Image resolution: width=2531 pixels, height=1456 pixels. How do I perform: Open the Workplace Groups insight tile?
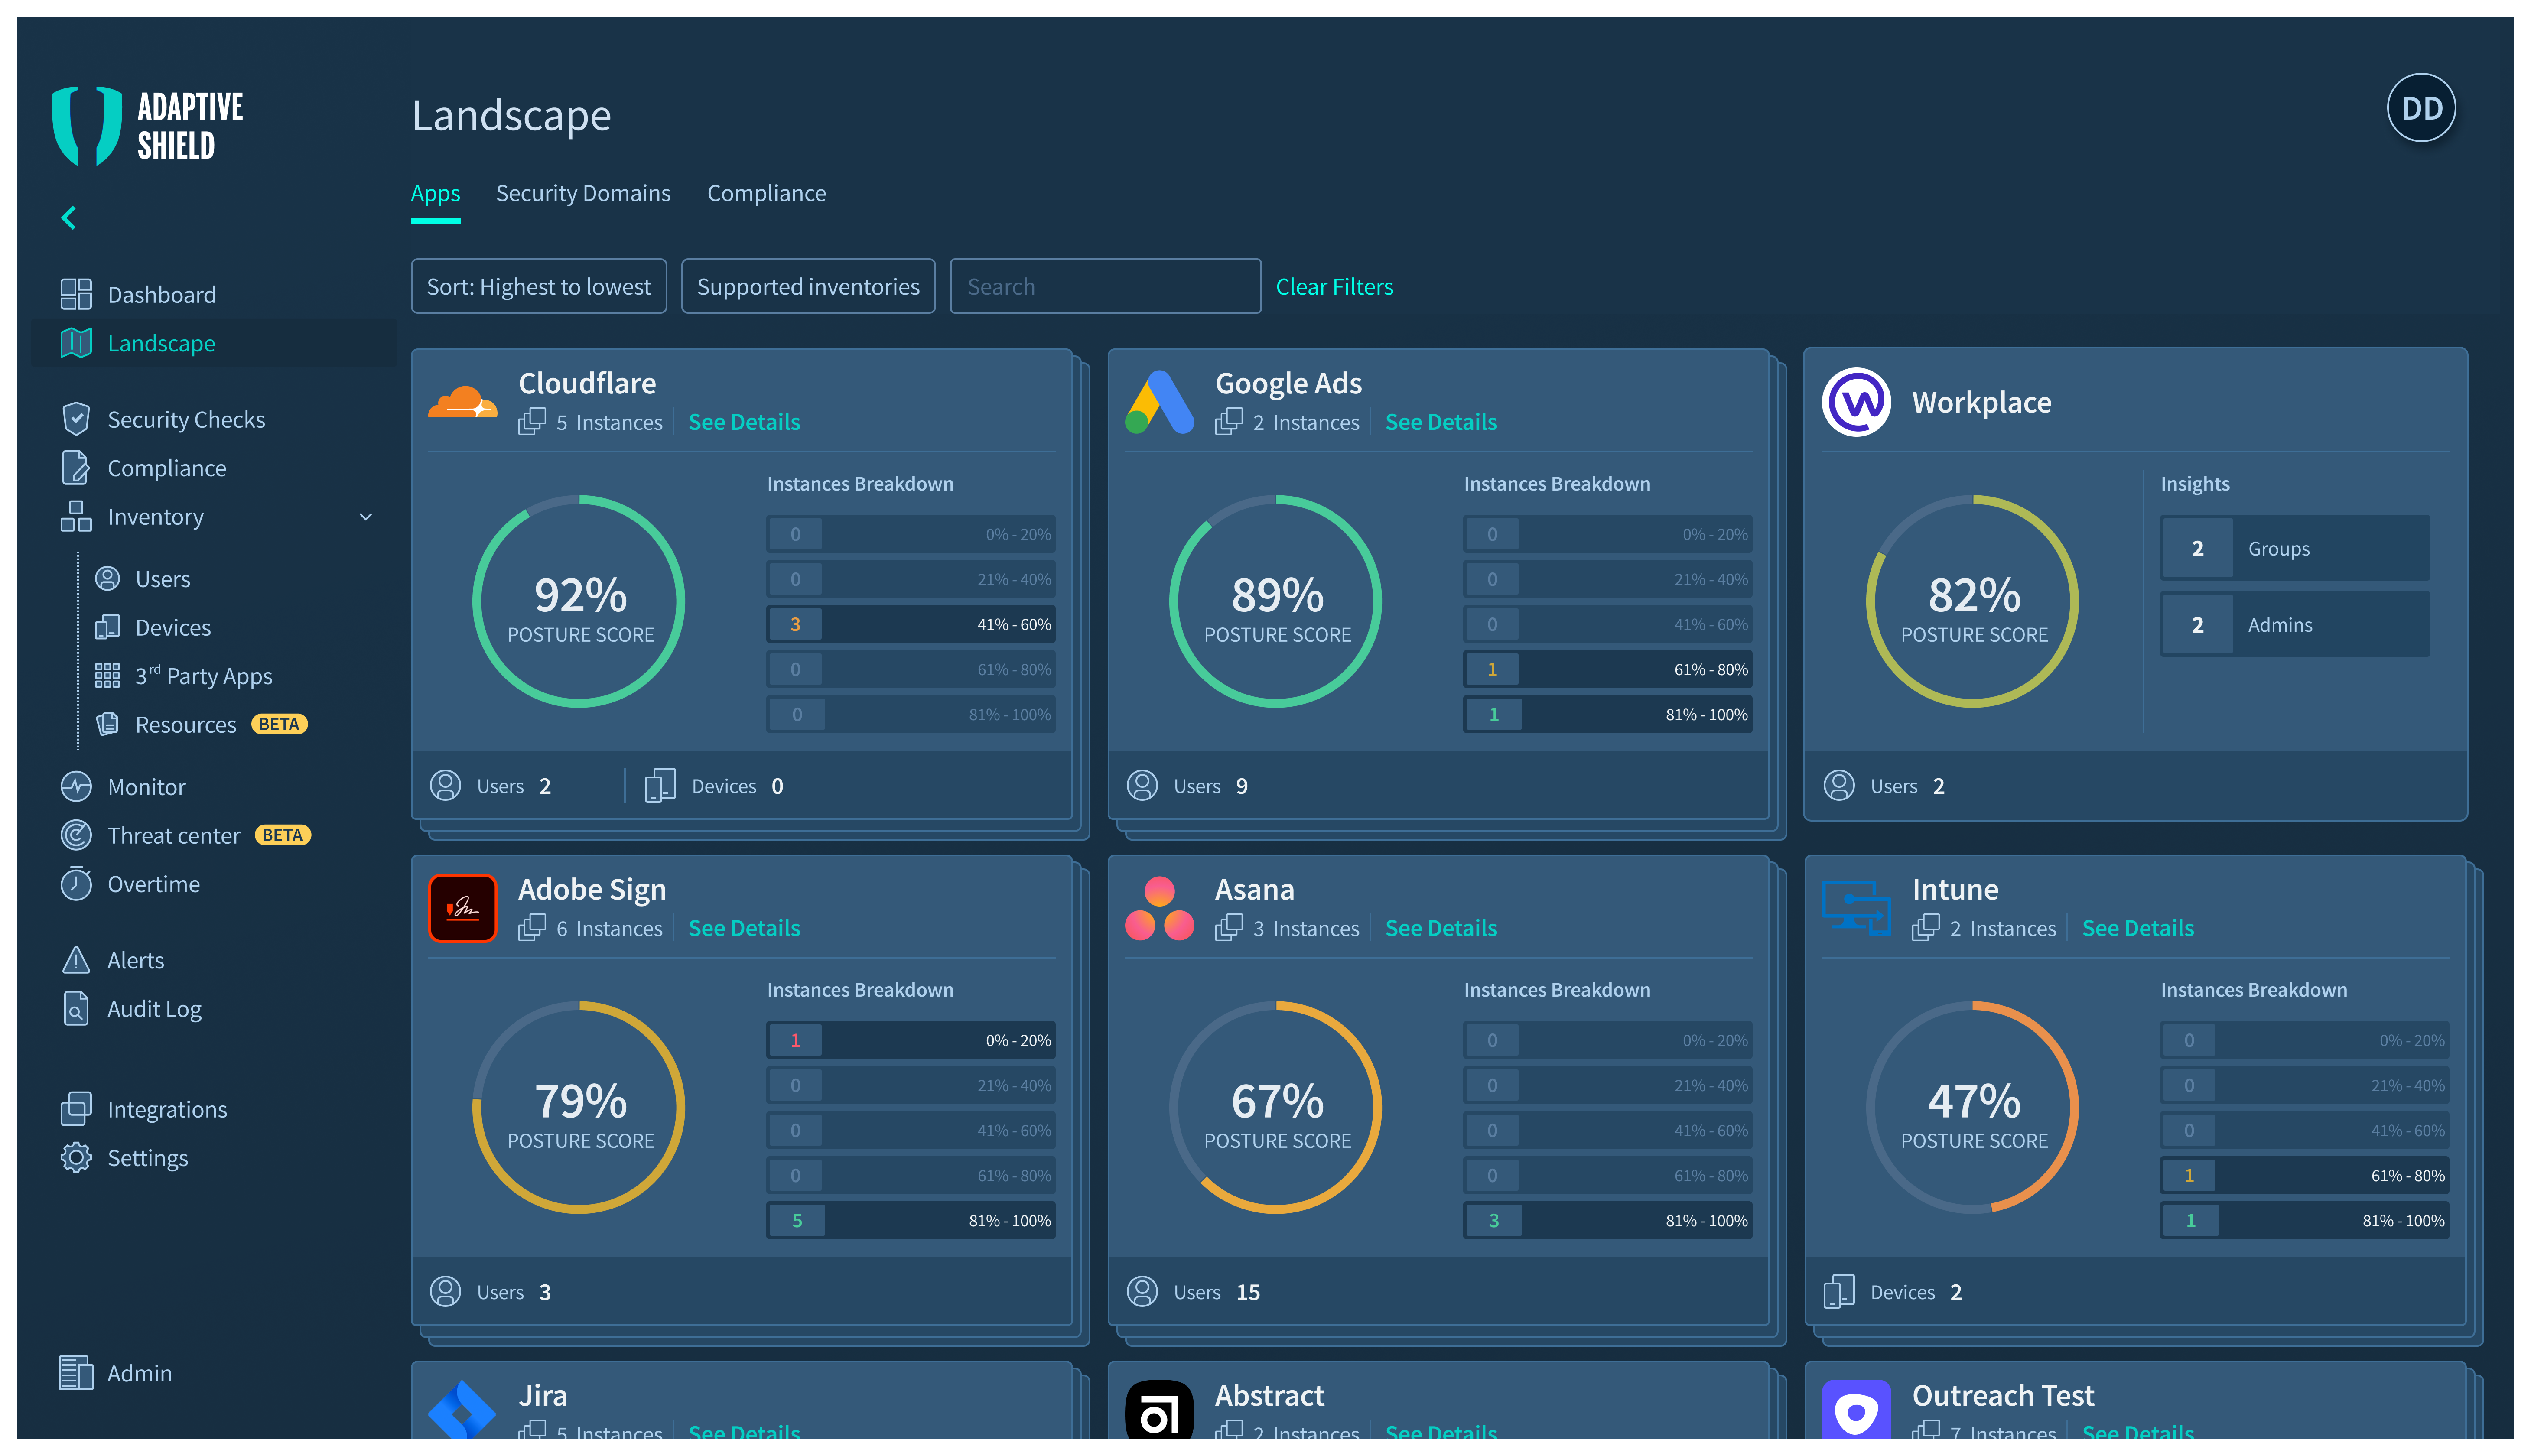pos(2295,548)
